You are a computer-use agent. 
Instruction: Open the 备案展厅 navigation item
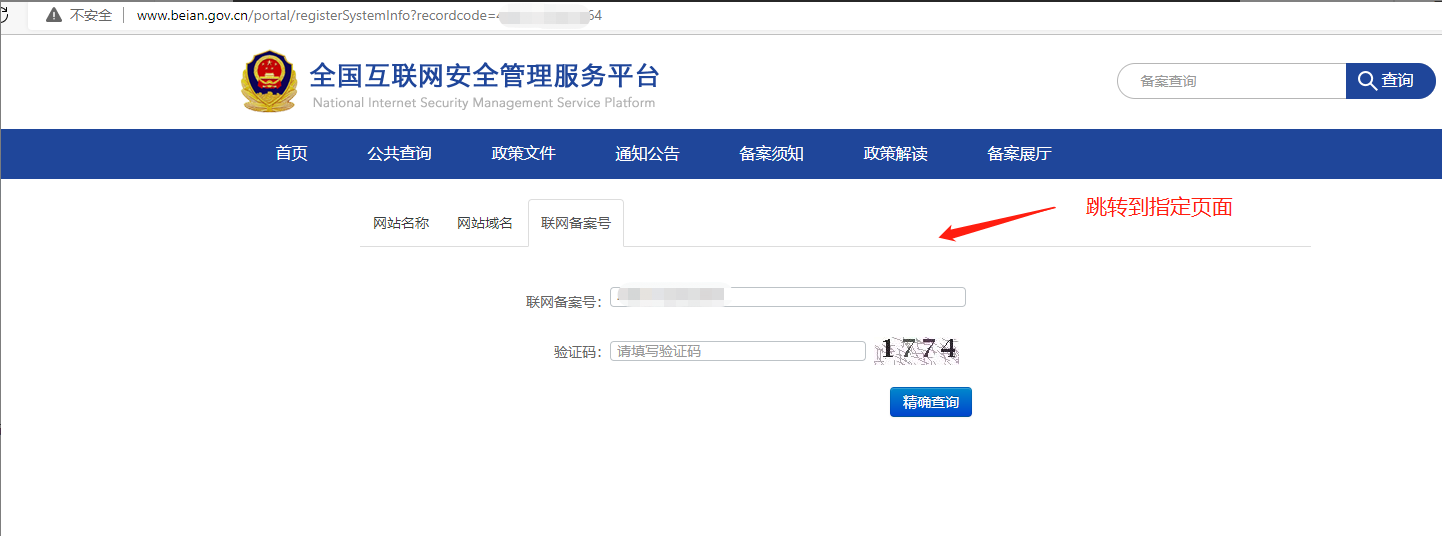pos(1019,154)
